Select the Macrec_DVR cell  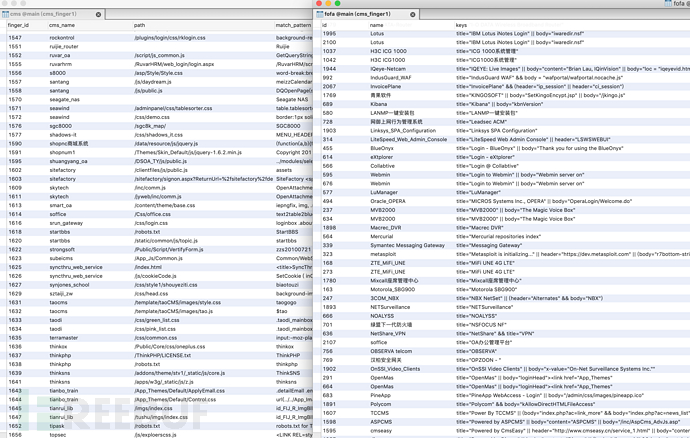[385, 228]
